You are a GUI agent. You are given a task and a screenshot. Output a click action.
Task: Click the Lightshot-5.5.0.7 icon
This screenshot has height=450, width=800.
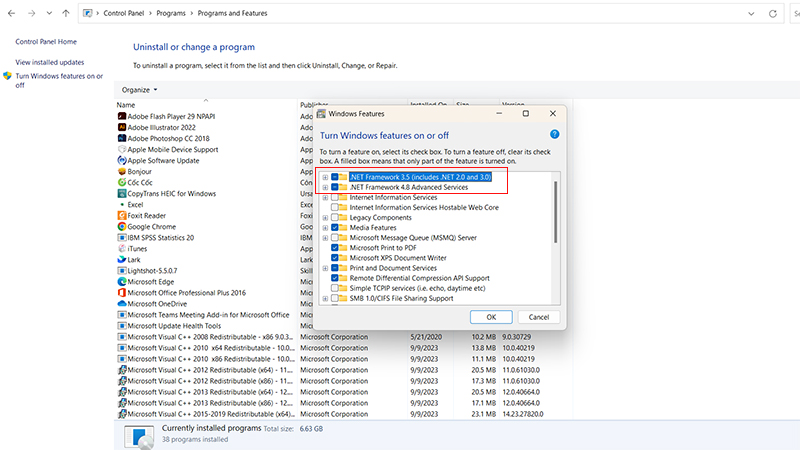point(122,270)
